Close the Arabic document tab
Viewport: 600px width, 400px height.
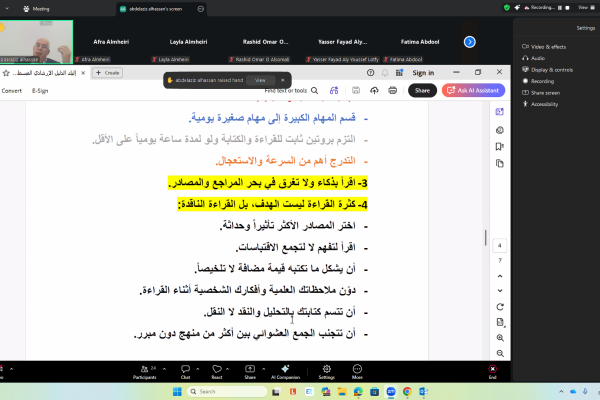[83, 73]
